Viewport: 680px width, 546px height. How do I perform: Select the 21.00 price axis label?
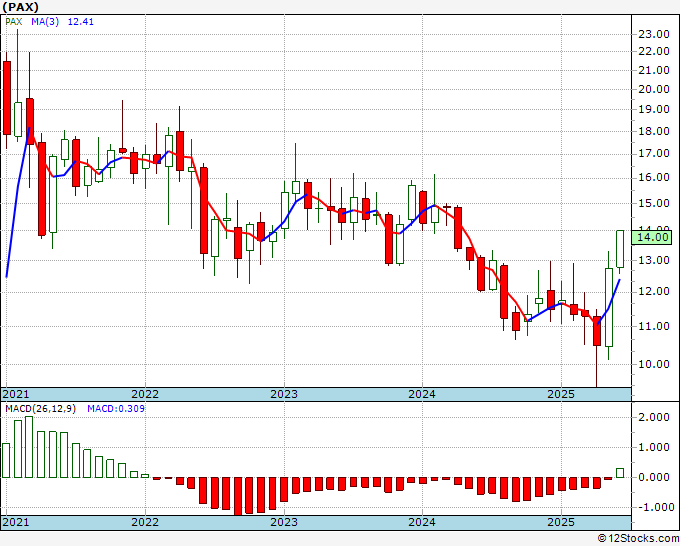tap(654, 70)
